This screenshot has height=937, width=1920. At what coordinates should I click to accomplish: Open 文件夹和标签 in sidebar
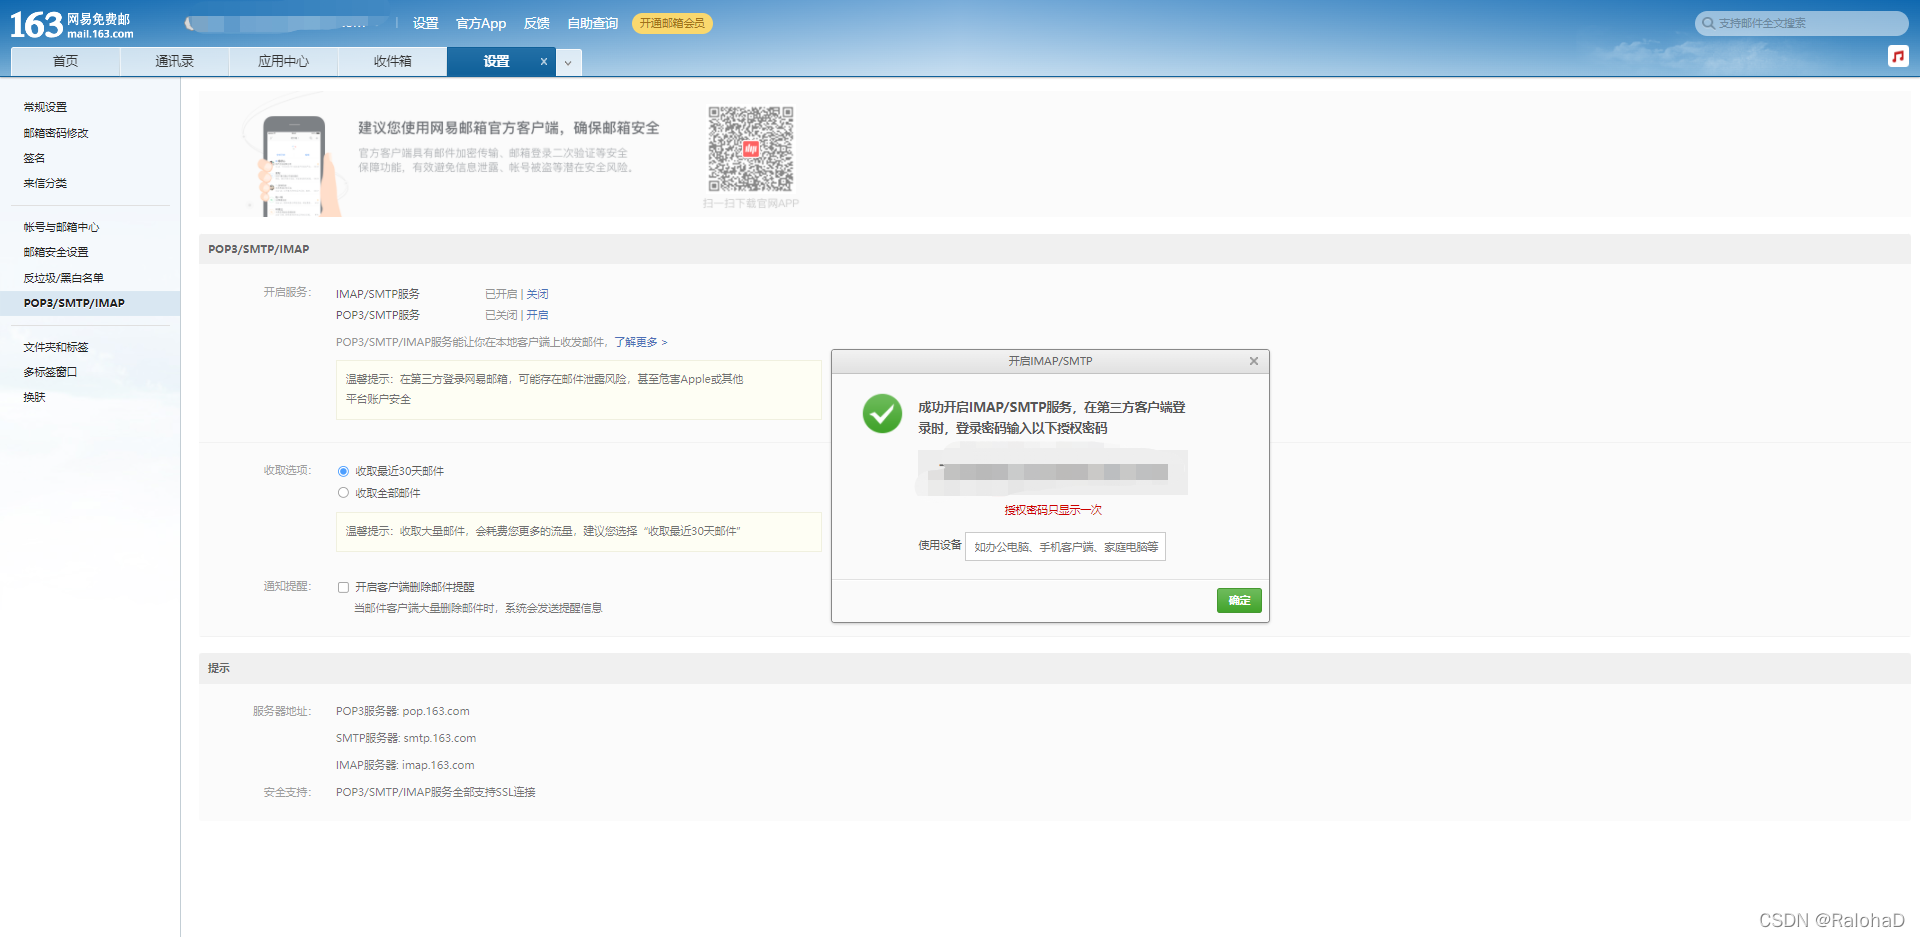(x=56, y=347)
